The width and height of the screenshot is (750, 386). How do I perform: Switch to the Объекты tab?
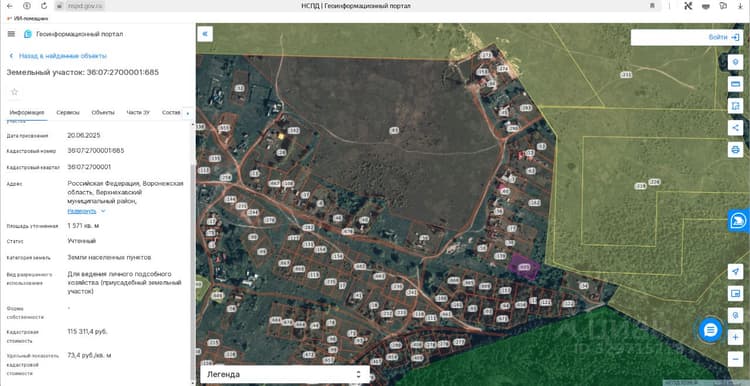tap(103, 112)
